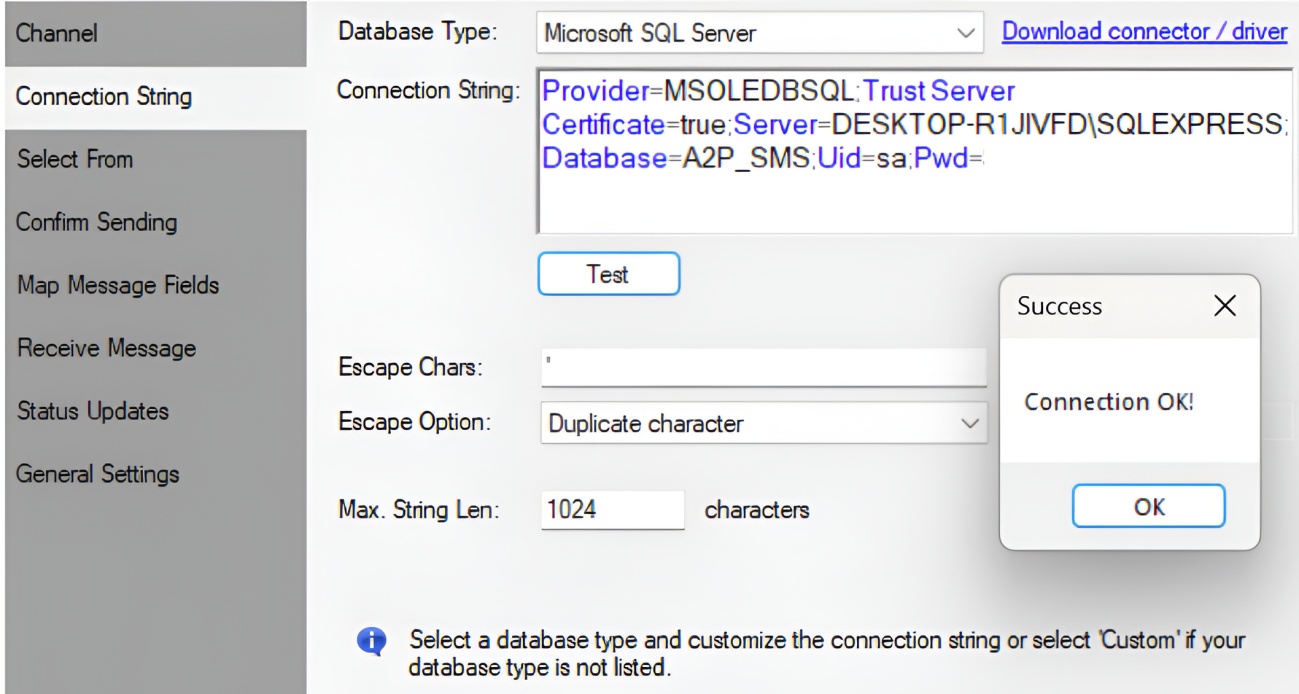The width and height of the screenshot is (1299, 694).
Task: Click the Test connection button
Action: tap(609, 273)
